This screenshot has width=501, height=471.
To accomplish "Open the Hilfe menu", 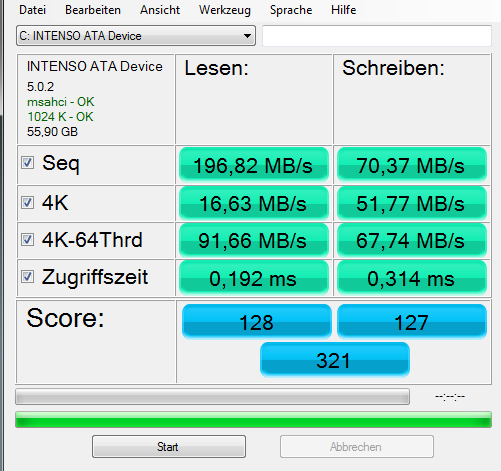I will point(344,10).
